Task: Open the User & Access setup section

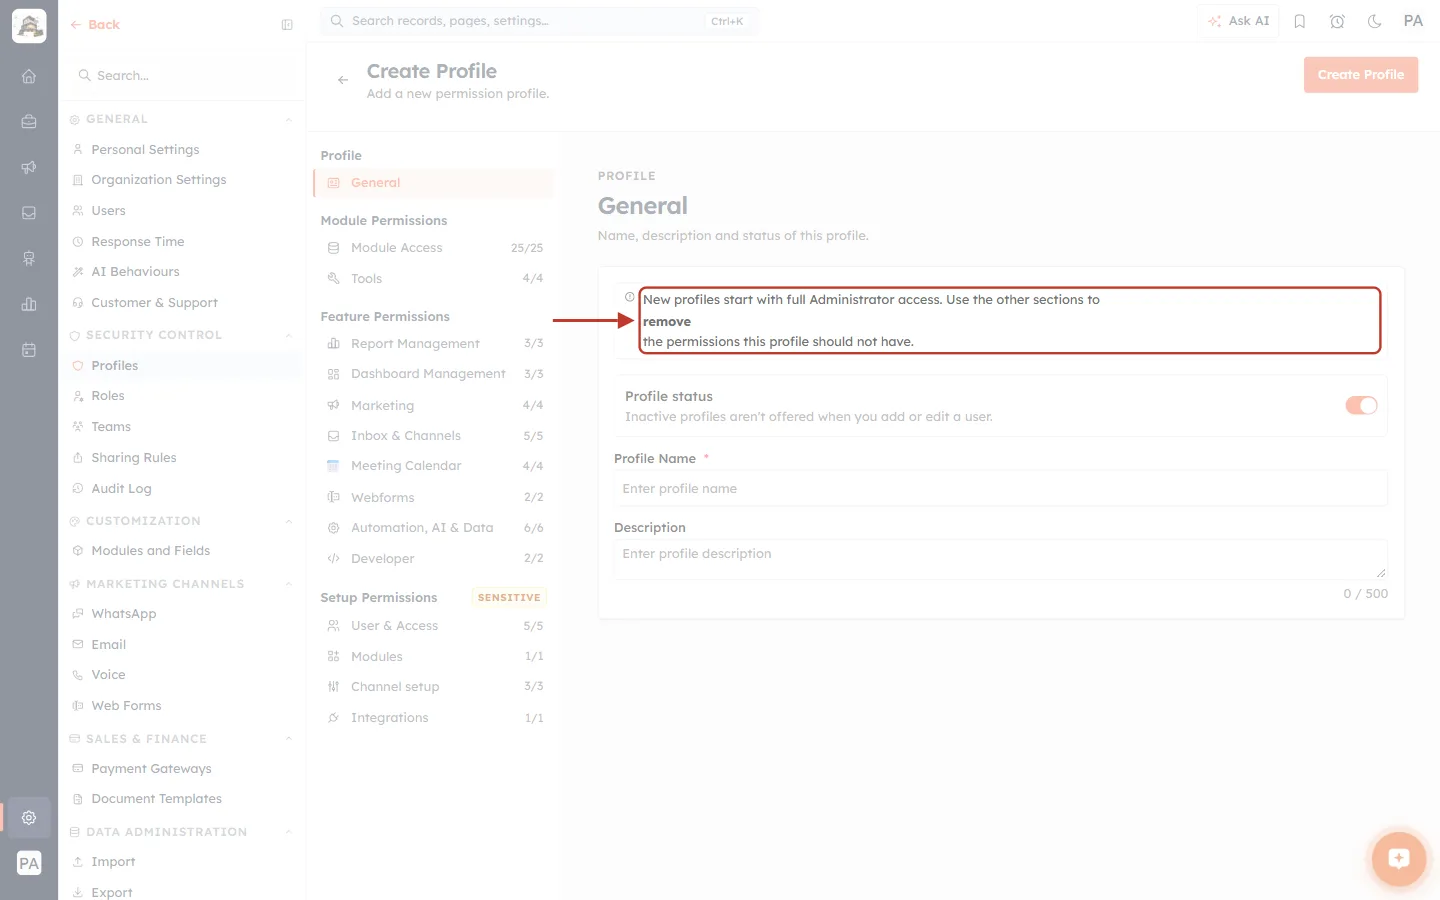Action: 433,626
